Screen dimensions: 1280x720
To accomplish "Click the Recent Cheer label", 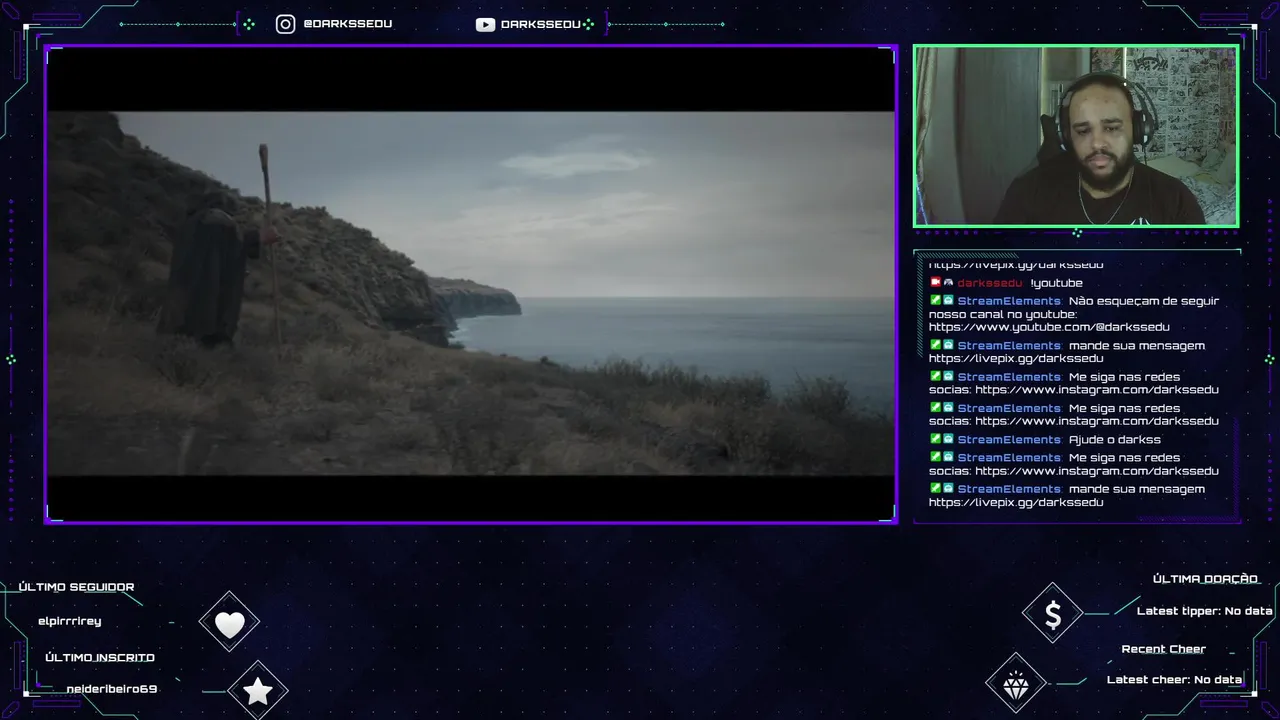I will pyautogui.click(x=1163, y=649).
